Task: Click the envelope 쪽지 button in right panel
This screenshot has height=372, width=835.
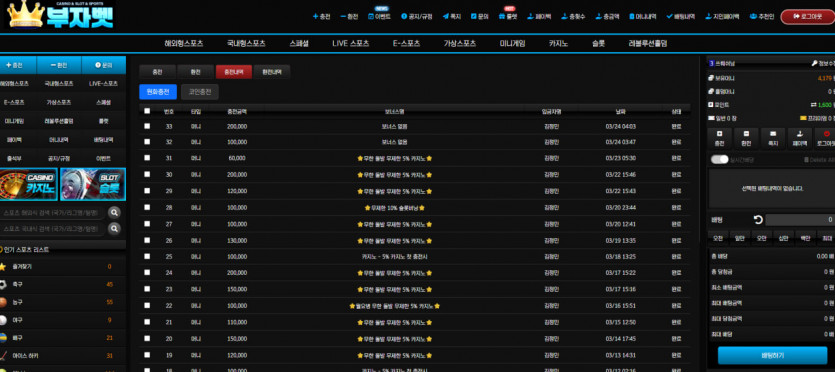Action: [x=773, y=138]
